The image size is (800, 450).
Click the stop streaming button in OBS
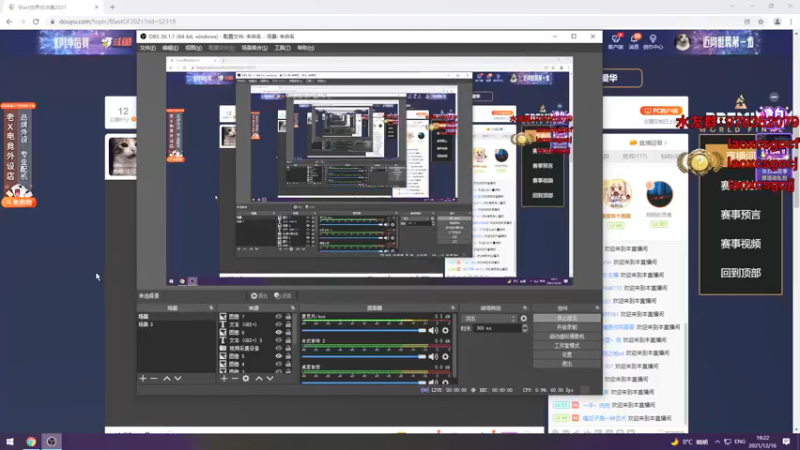click(566, 318)
